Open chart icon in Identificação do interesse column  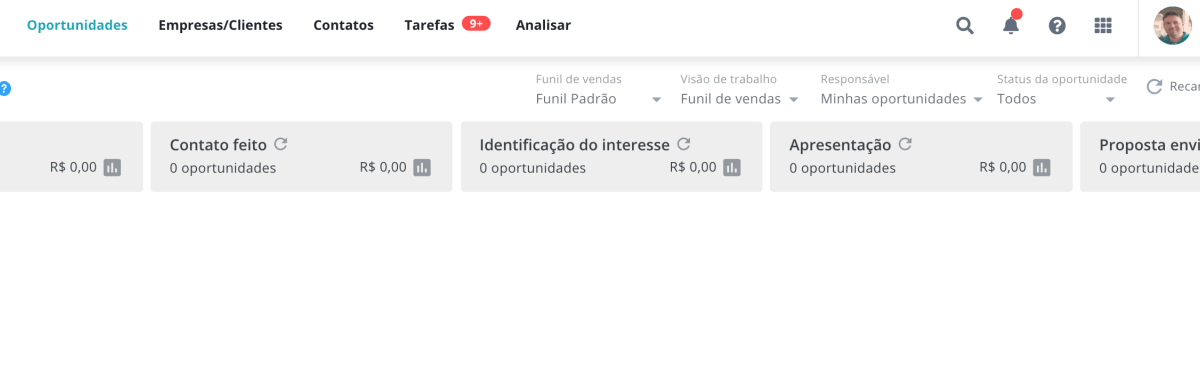pos(732,167)
